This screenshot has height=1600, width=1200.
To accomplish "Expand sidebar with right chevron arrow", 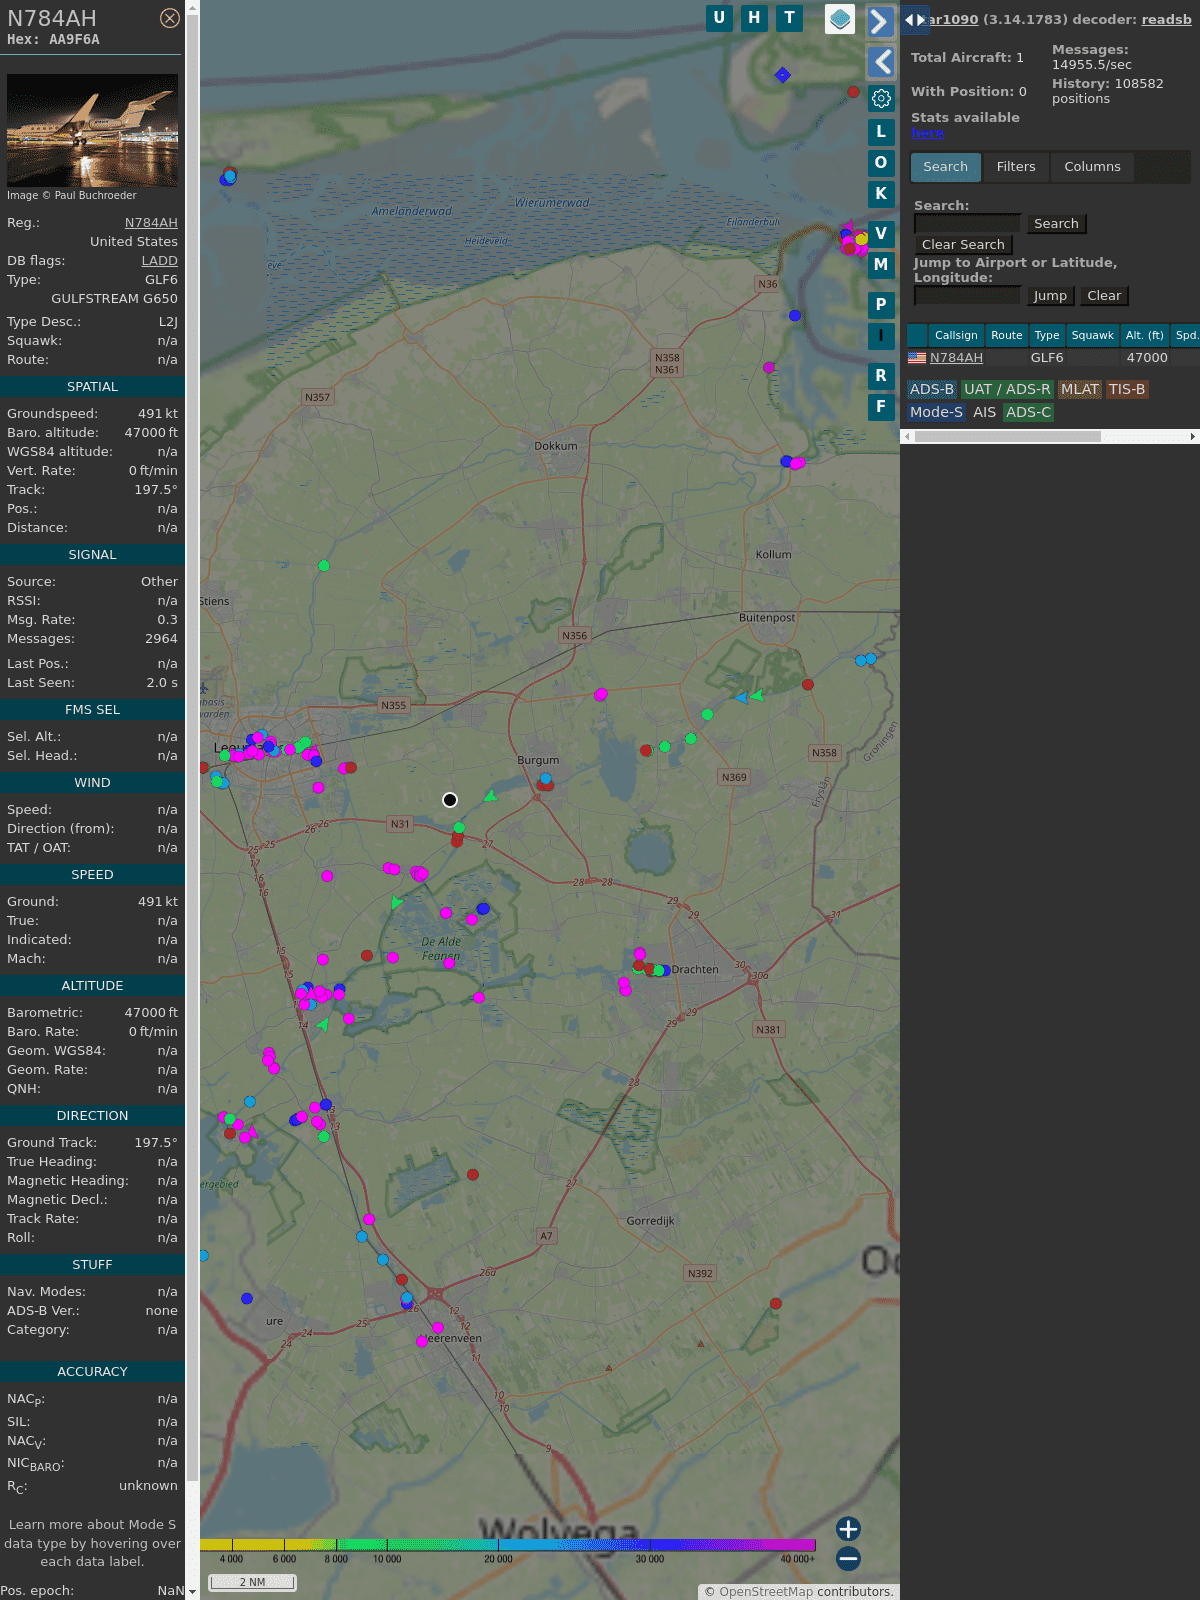I will (879, 22).
